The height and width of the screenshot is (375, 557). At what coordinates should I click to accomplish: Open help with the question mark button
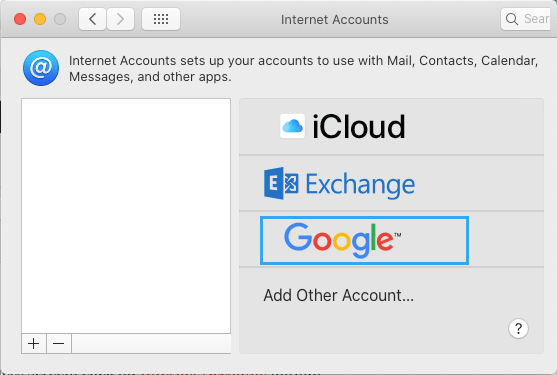click(518, 328)
